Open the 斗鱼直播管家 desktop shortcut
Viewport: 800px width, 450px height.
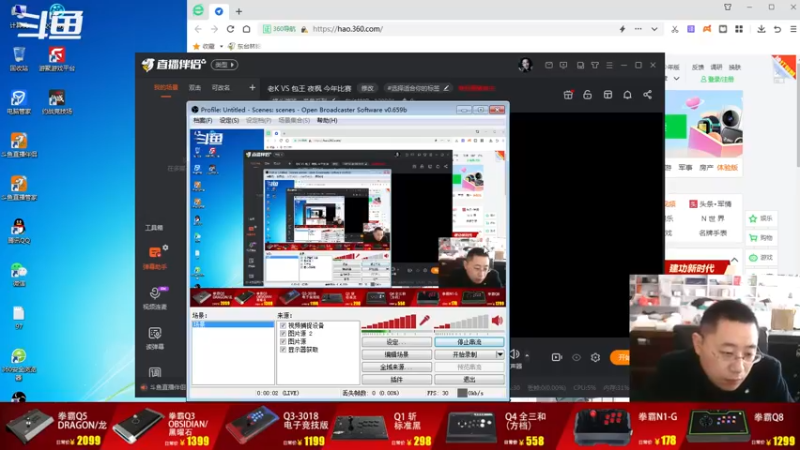coord(19,188)
